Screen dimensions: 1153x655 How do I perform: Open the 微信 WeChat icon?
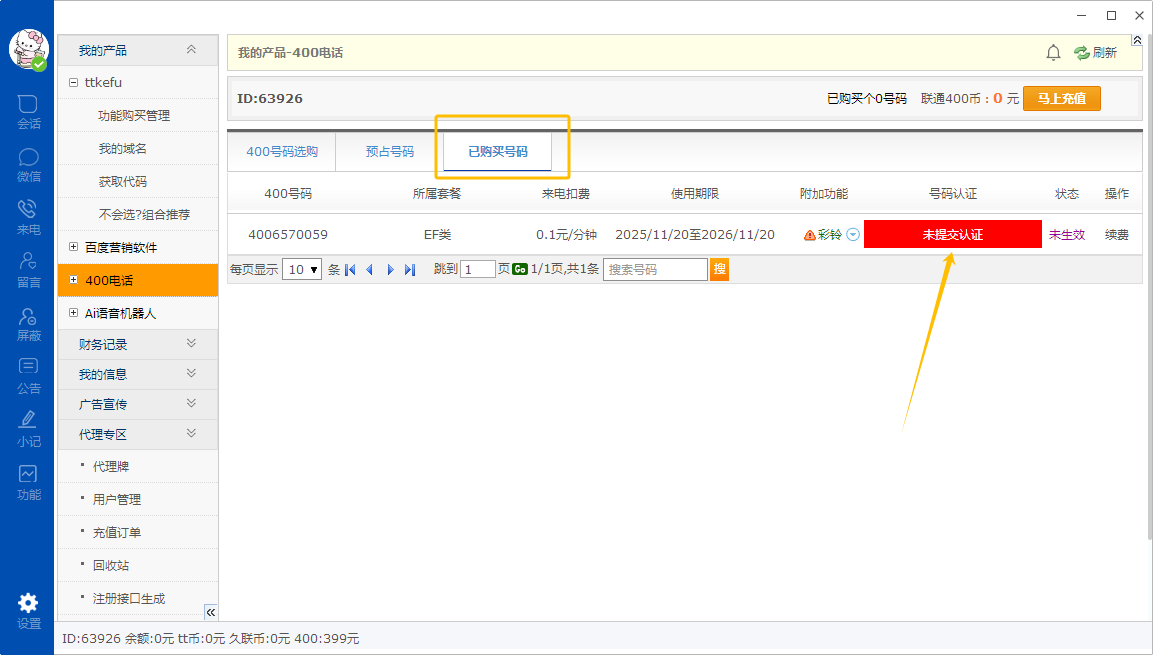click(x=28, y=164)
